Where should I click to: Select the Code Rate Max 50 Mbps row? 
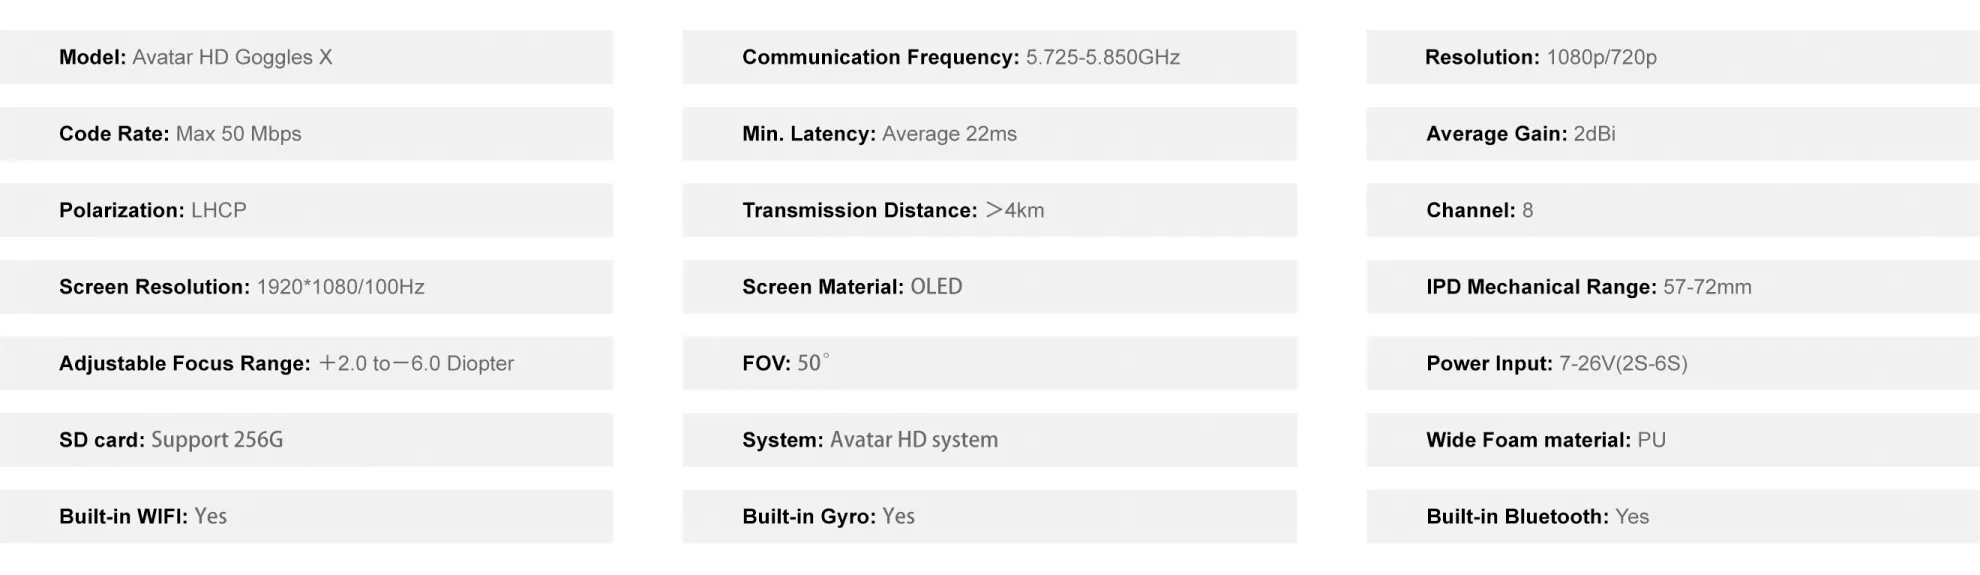[305, 134]
